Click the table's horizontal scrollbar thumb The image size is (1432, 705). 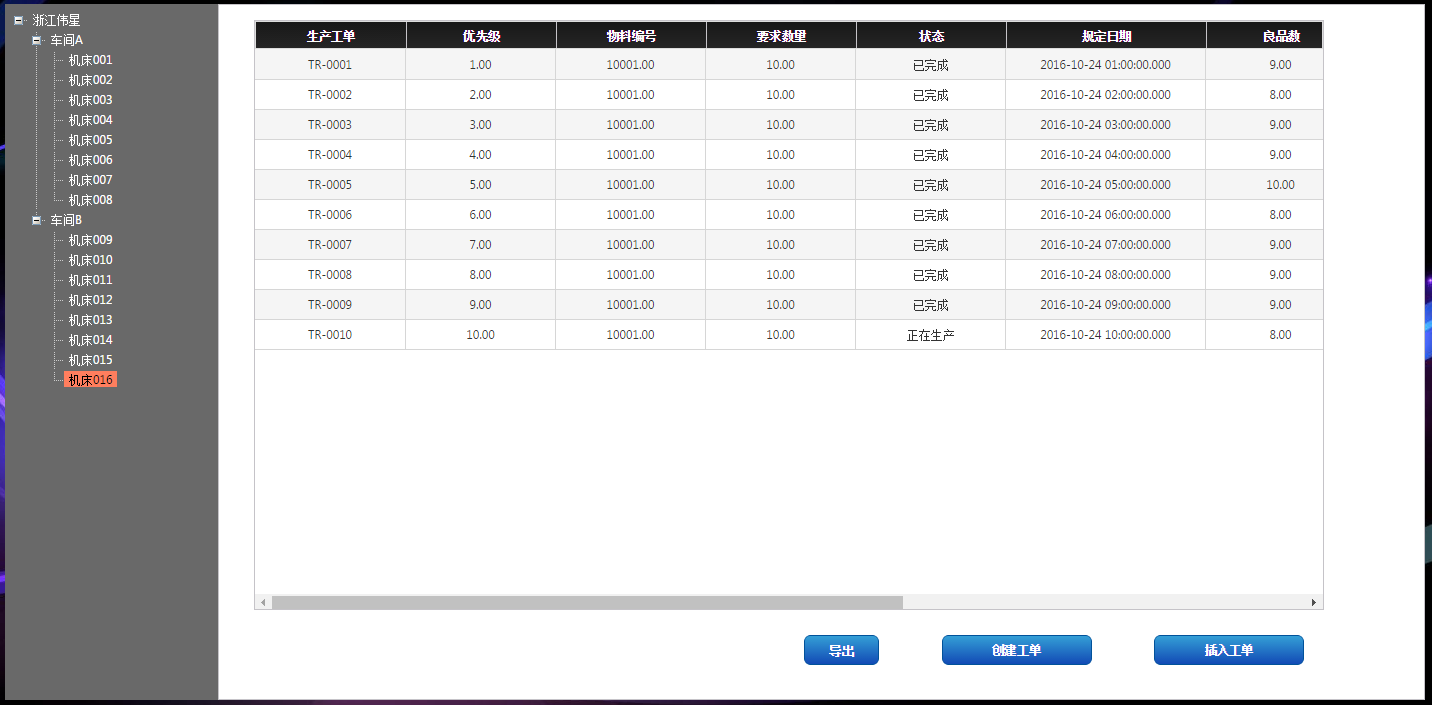pyautogui.click(x=587, y=602)
